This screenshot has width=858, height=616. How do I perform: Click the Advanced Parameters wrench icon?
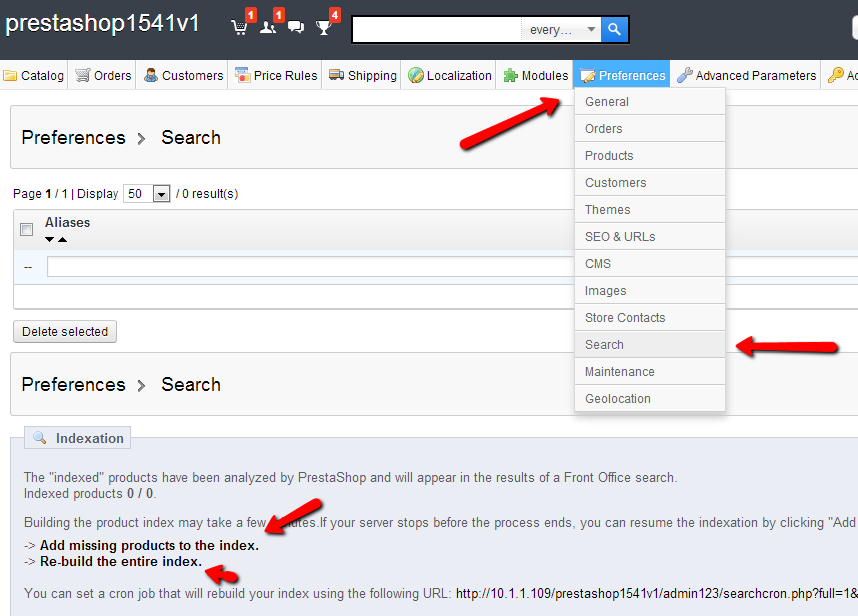pos(685,75)
